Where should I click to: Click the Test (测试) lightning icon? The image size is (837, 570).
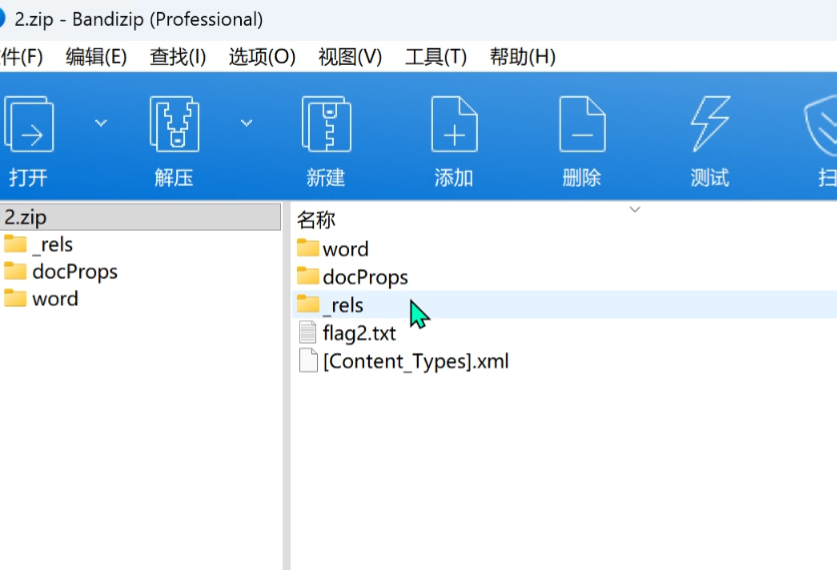(709, 125)
